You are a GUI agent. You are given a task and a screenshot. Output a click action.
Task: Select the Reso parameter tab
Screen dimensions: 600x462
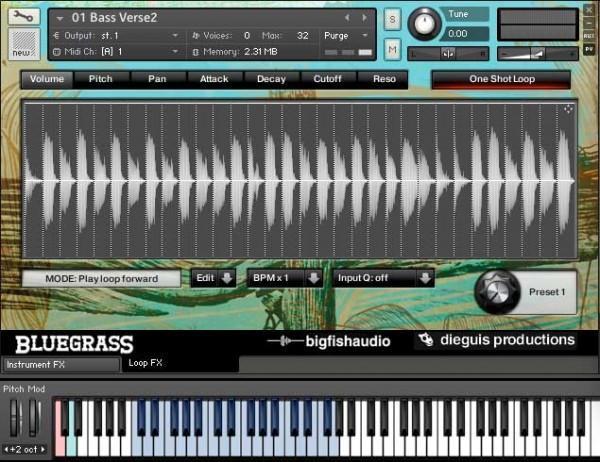(384, 79)
